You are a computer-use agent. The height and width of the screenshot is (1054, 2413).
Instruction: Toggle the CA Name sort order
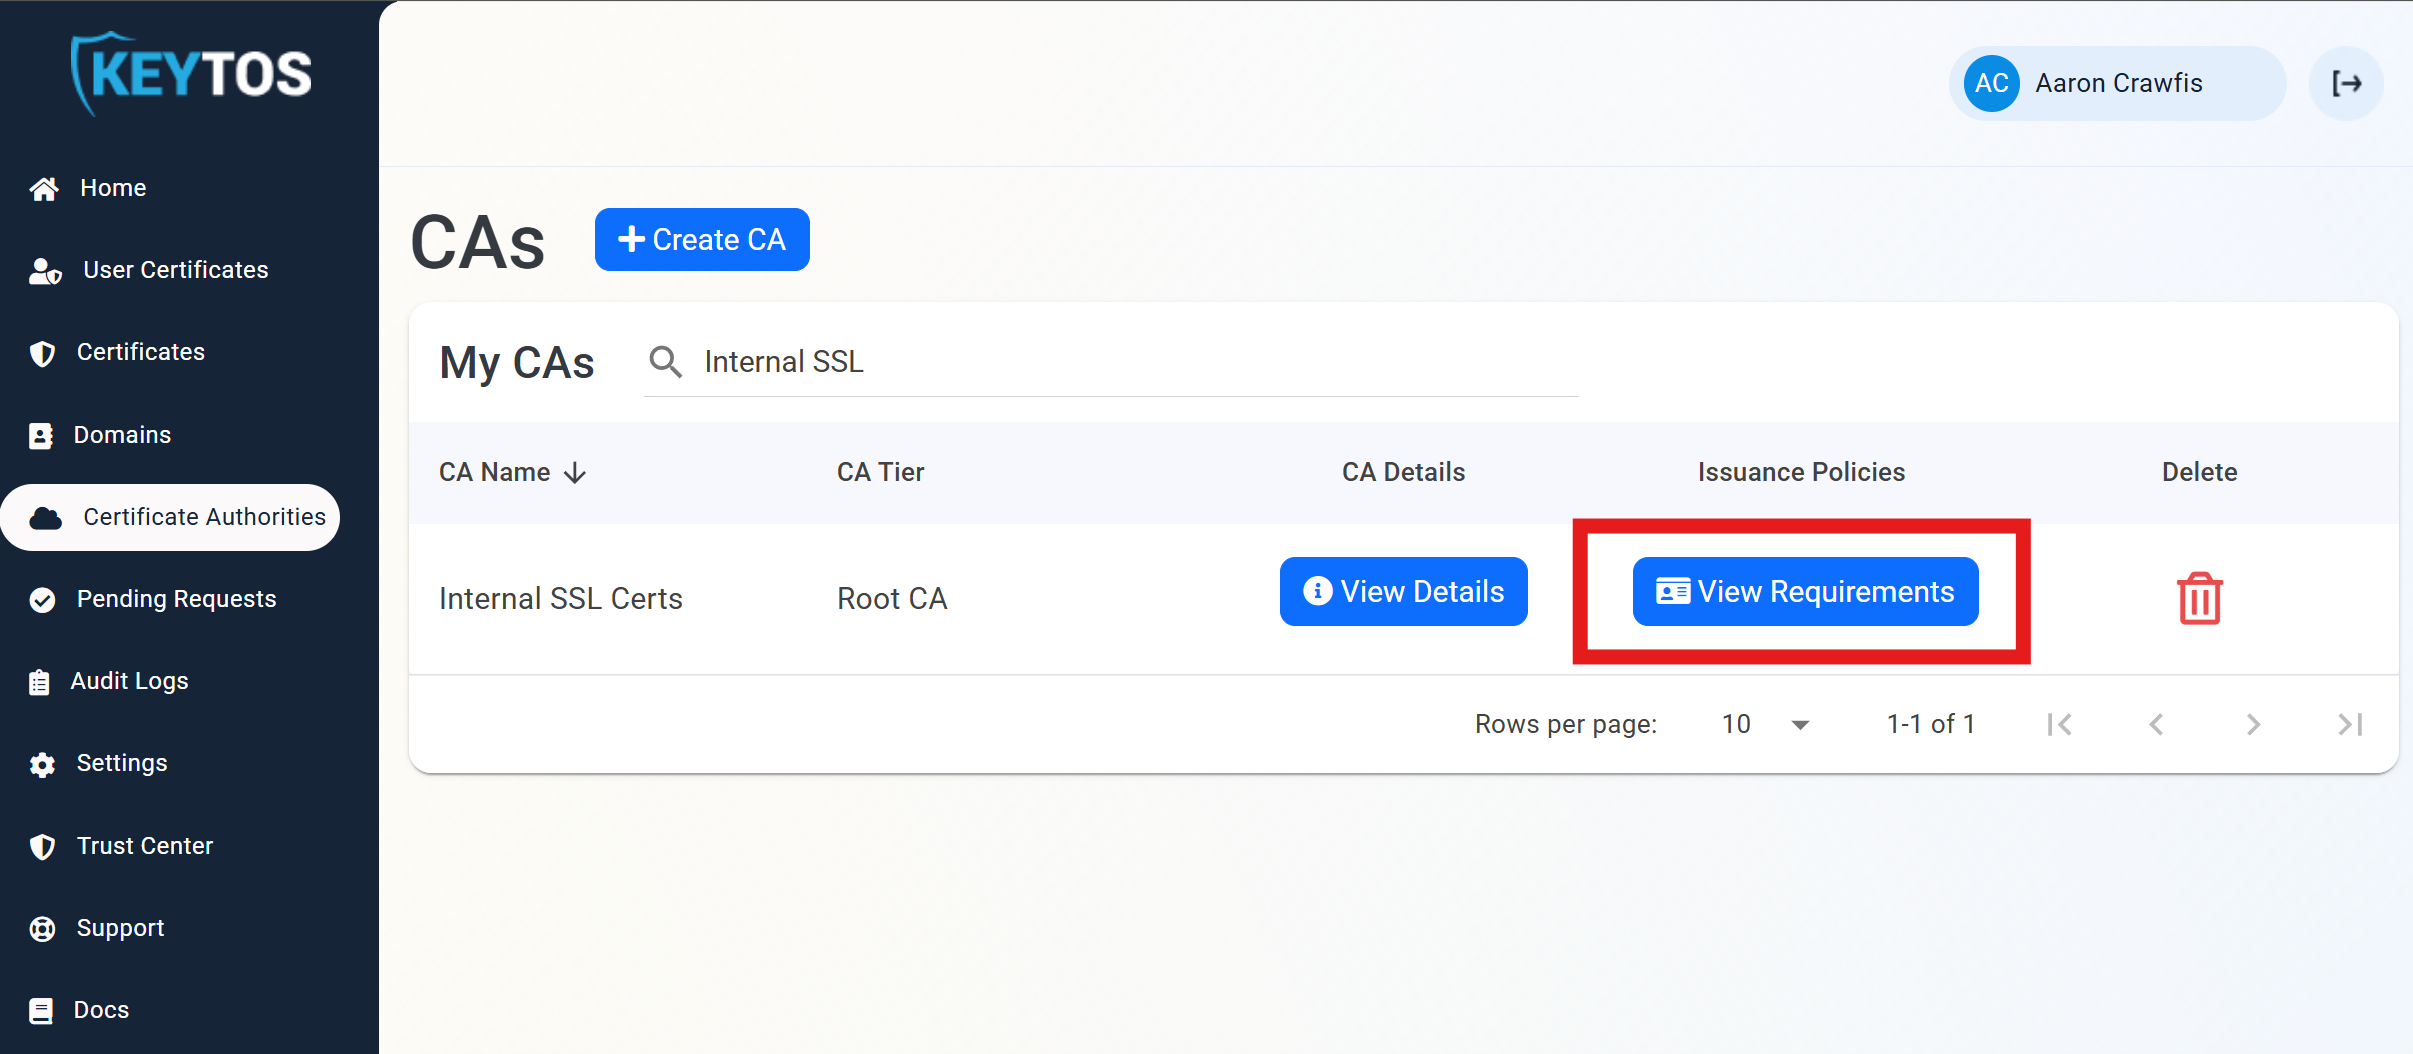pyautogui.click(x=575, y=472)
